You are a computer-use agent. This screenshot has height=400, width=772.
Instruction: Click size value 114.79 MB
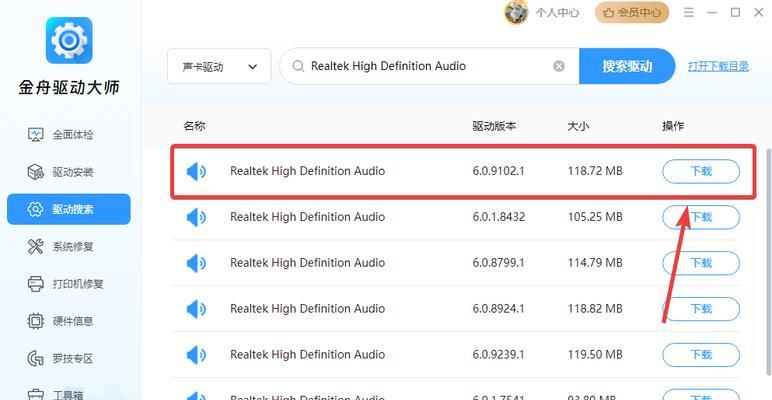(595, 263)
